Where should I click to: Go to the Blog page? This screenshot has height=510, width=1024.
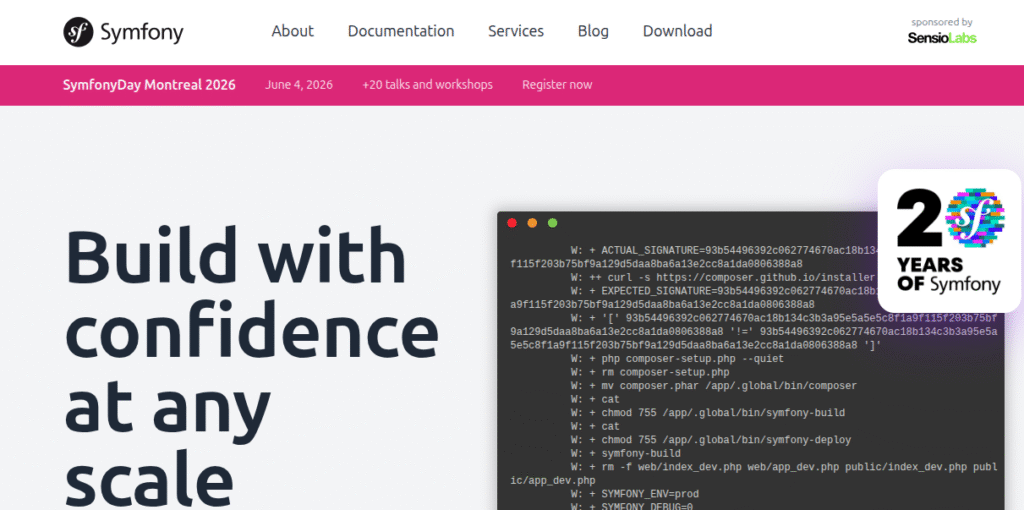[593, 31]
